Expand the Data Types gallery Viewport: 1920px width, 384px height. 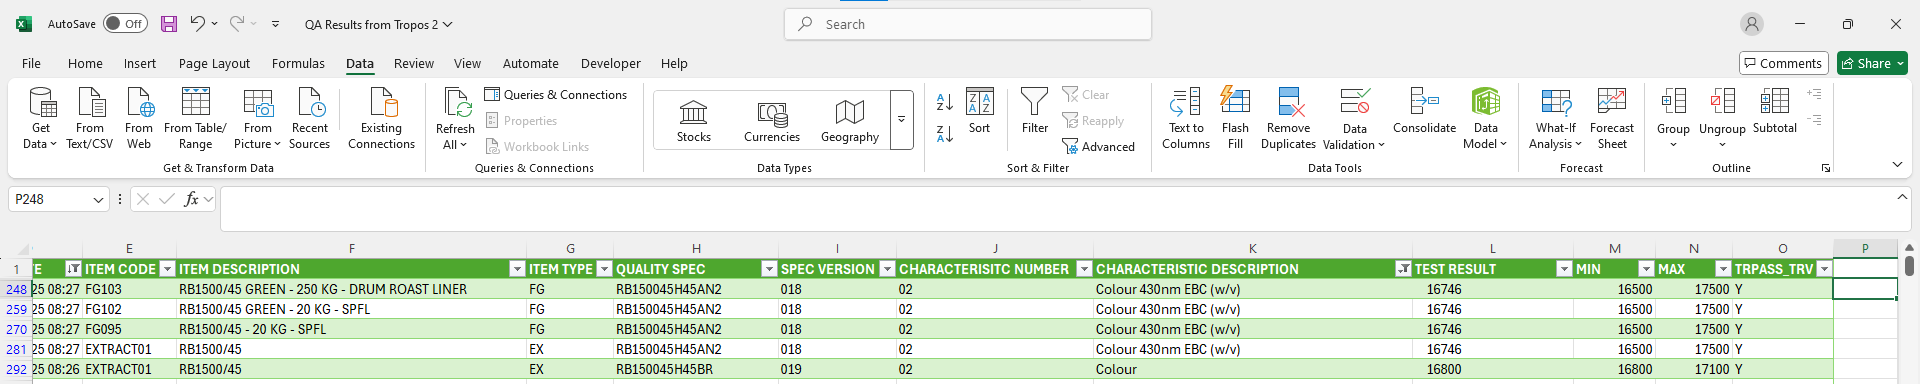click(x=901, y=120)
